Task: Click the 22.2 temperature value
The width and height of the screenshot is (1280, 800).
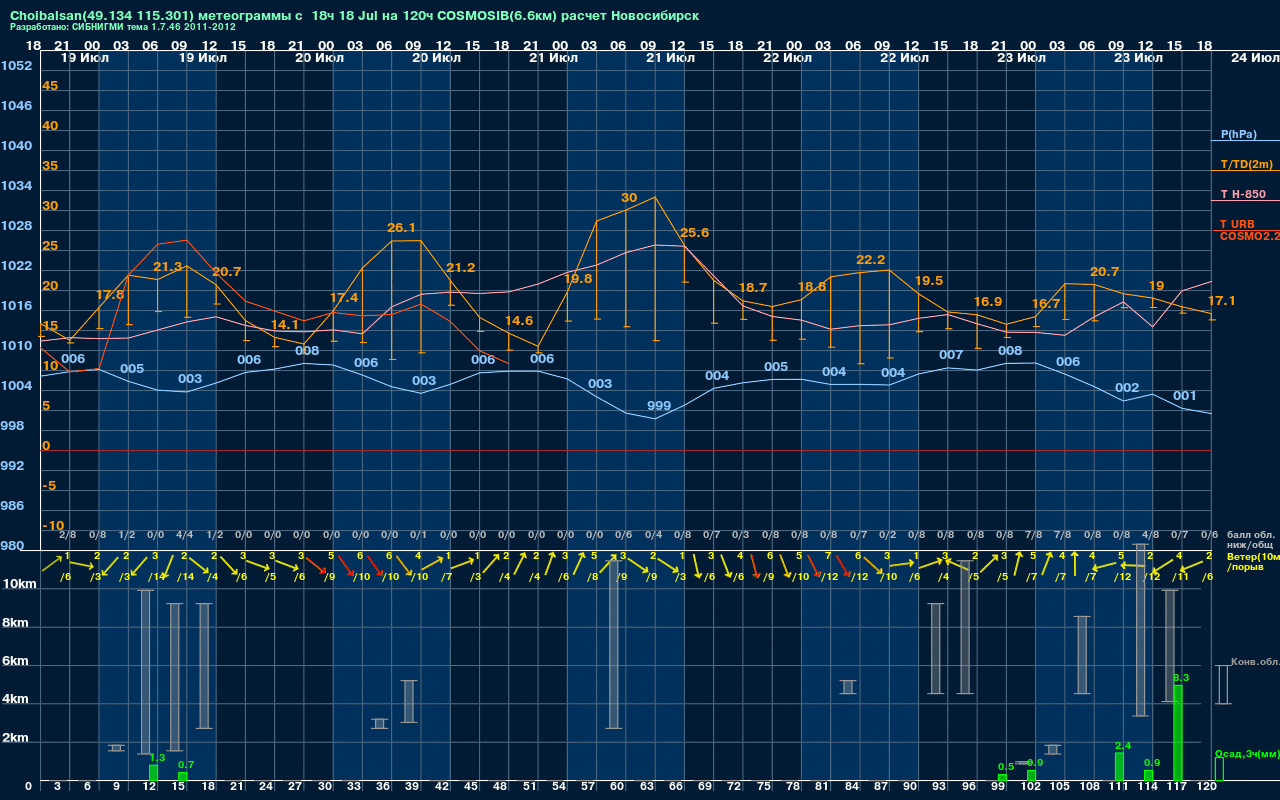Action: pos(871,260)
